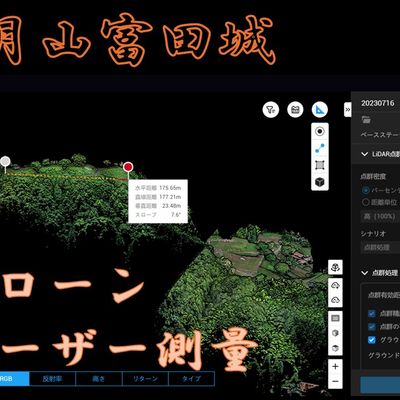Screen dimensions: 400x400
Task: Click the 直線距離 177.21m value
Action: pyautogui.click(x=170, y=197)
